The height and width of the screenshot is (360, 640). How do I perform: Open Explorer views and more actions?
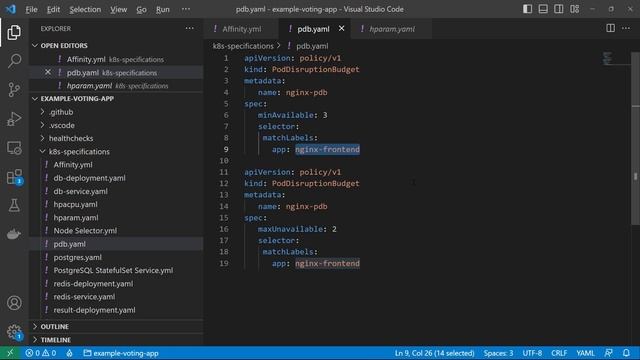click(189, 28)
